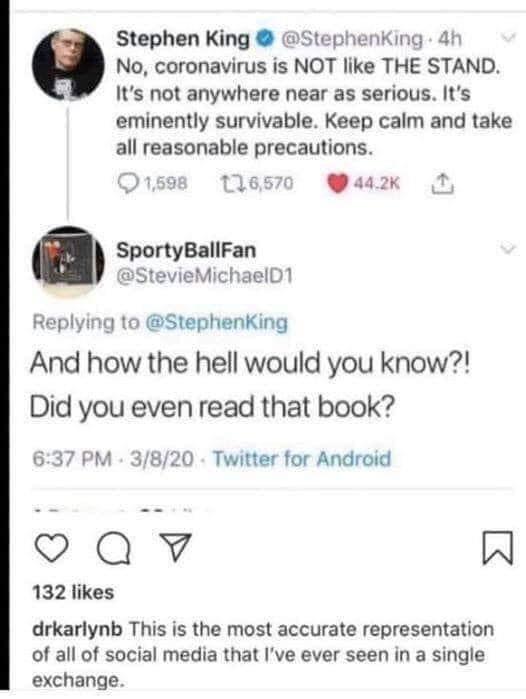
Task: Open the drkarlynb username in caption
Action: click(x=77, y=629)
